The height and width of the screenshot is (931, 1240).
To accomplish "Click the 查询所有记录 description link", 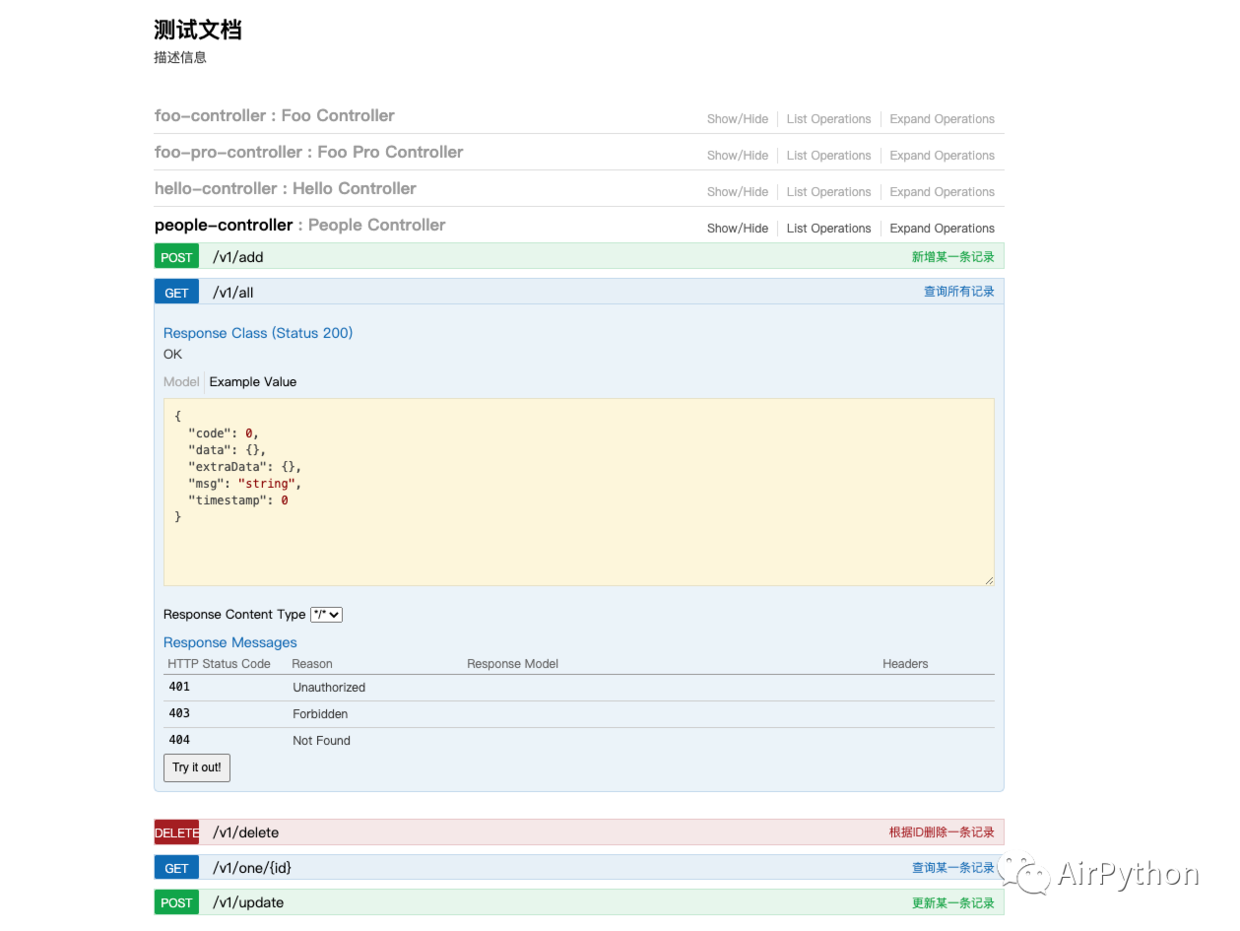I will pyautogui.click(x=959, y=292).
